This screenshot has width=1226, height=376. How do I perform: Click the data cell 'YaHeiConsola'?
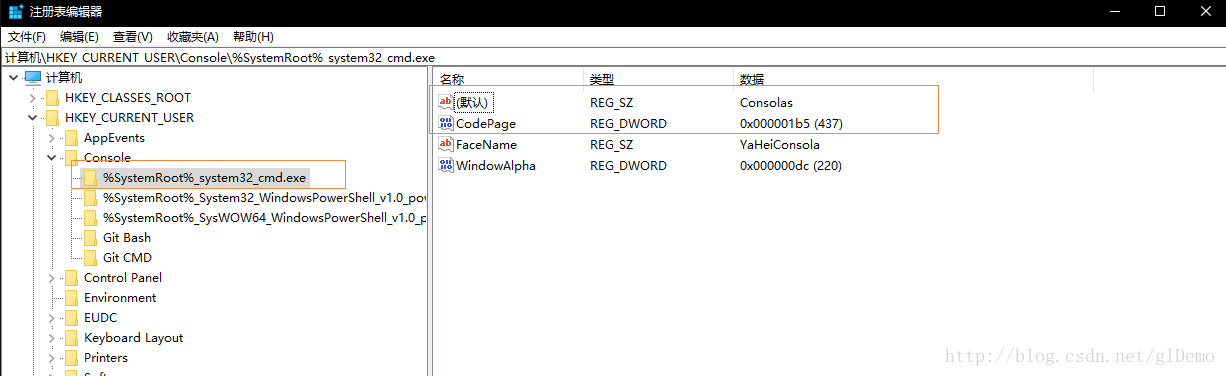(779, 145)
